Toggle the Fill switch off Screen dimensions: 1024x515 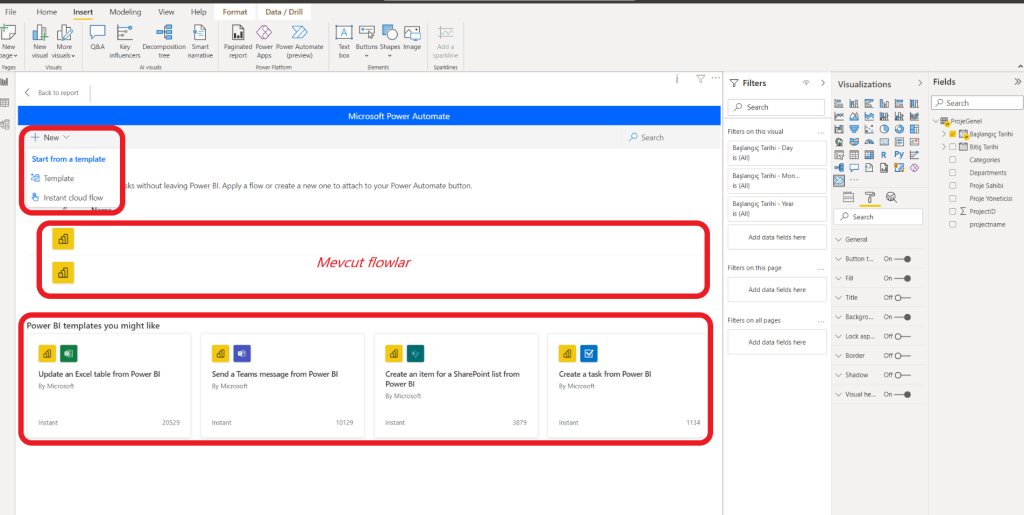coord(904,280)
